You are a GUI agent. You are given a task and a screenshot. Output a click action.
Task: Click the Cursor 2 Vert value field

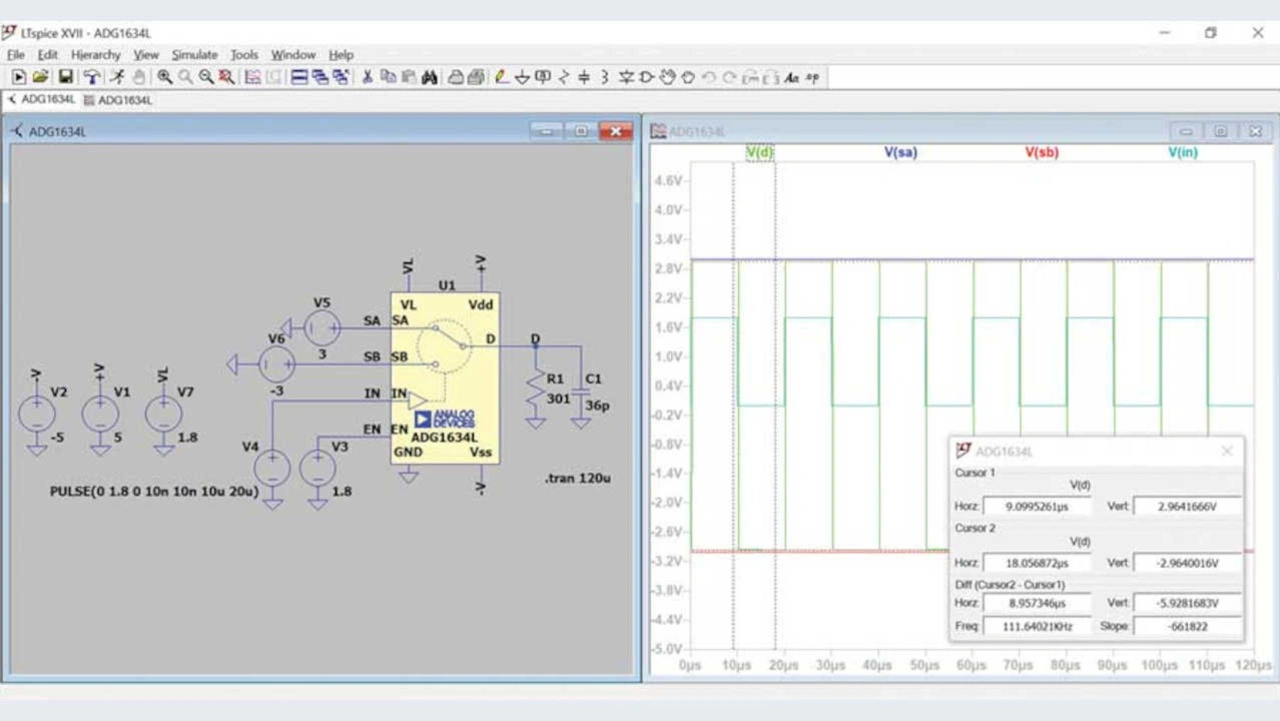1188,563
